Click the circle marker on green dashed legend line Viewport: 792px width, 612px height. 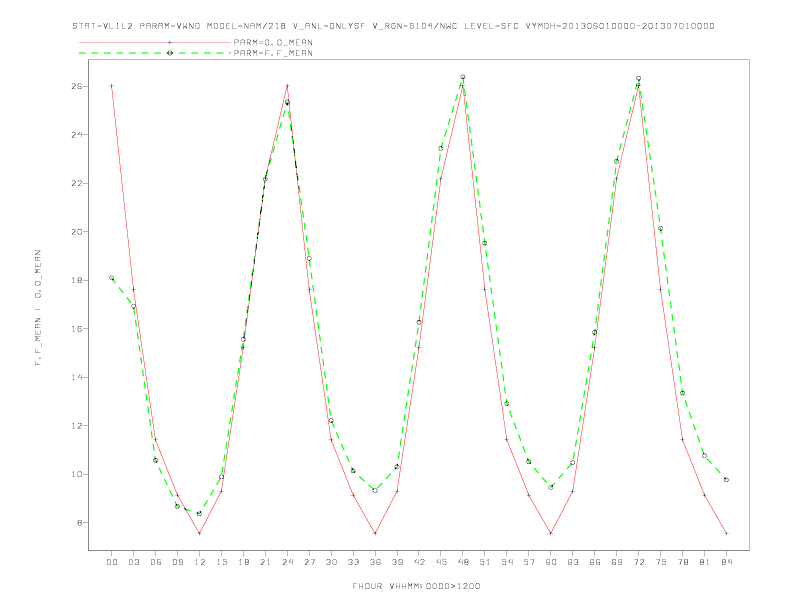pos(170,53)
